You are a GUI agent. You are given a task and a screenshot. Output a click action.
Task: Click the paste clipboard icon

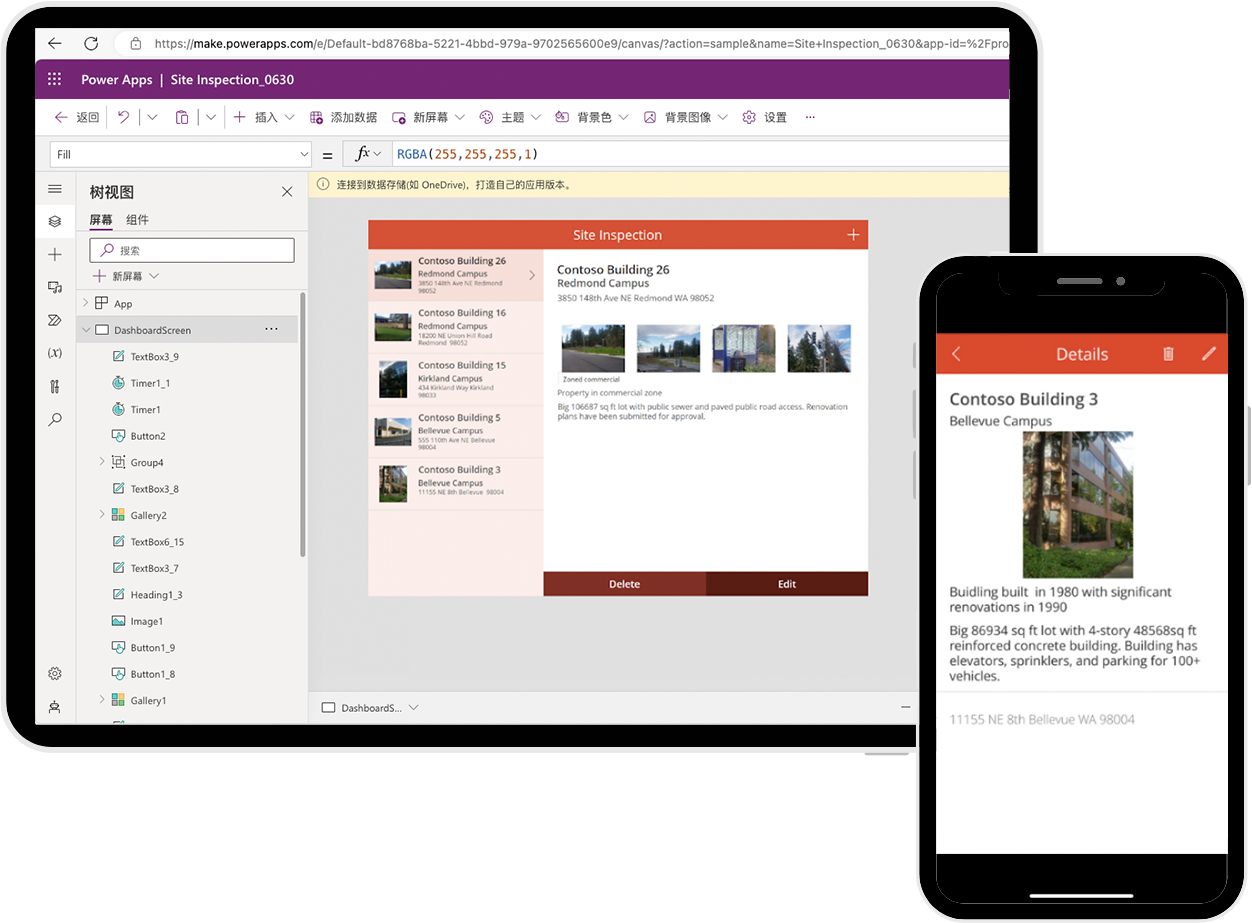(x=182, y=117)
